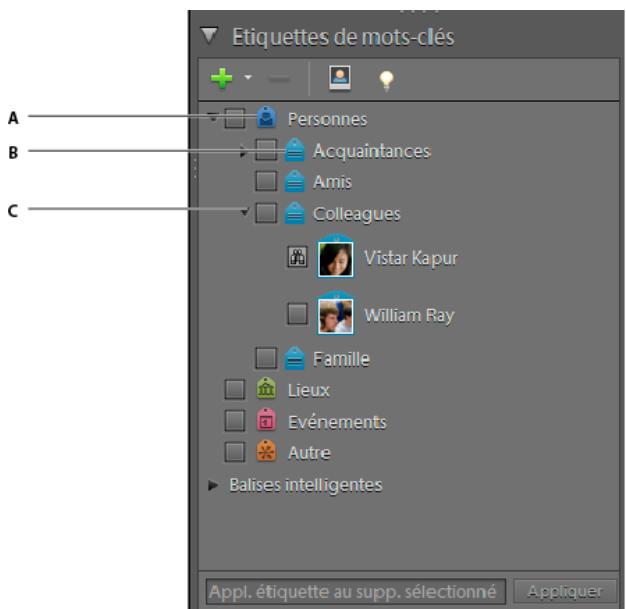Select the Amis label

point(333,182)
